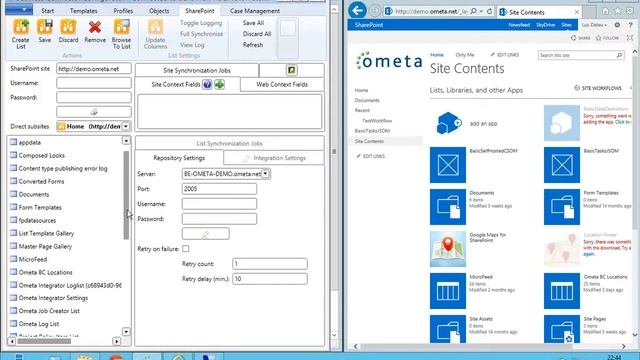Click the Create List icon
Viewport: 640px width, 360px height.
pos(20,27)
